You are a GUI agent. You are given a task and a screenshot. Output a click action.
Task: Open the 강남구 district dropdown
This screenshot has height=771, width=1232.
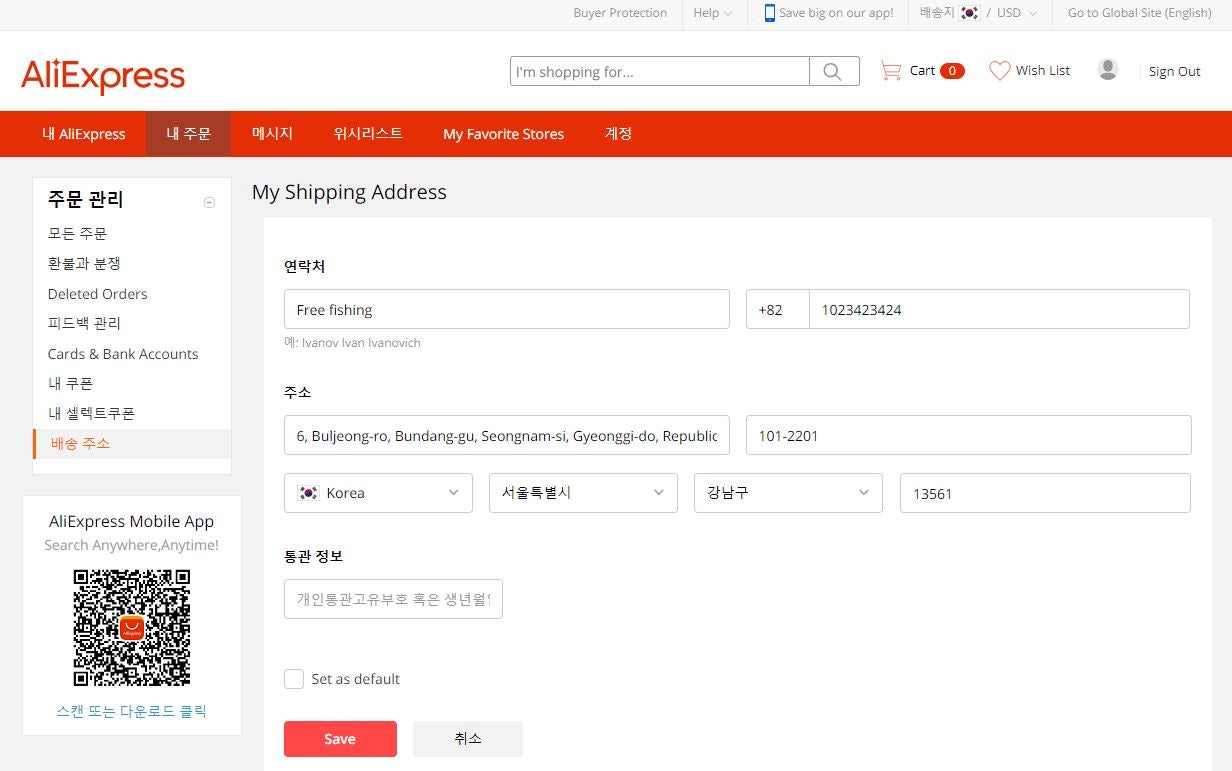coord(788,493)
